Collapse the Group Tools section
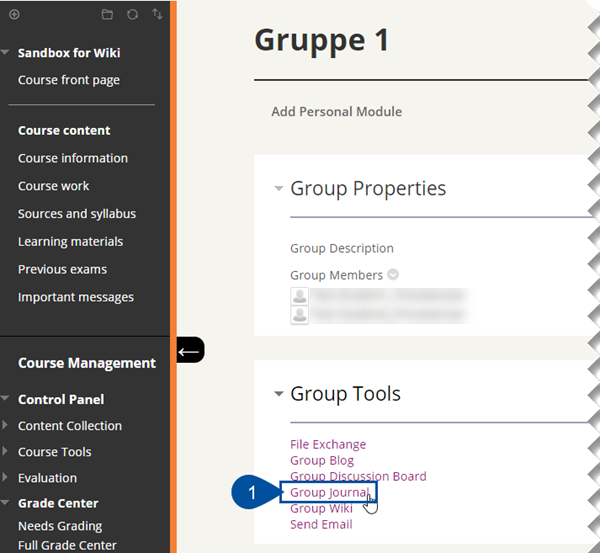Screen dimensions: 600x553 279,393
